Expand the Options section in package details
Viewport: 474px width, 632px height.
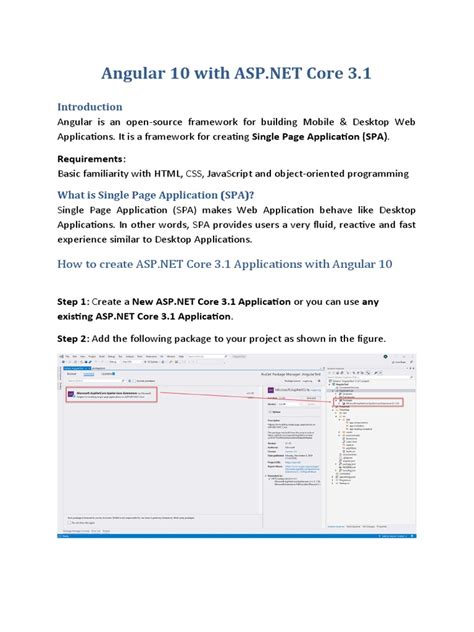pyautogui.click(x=270, y=412)
